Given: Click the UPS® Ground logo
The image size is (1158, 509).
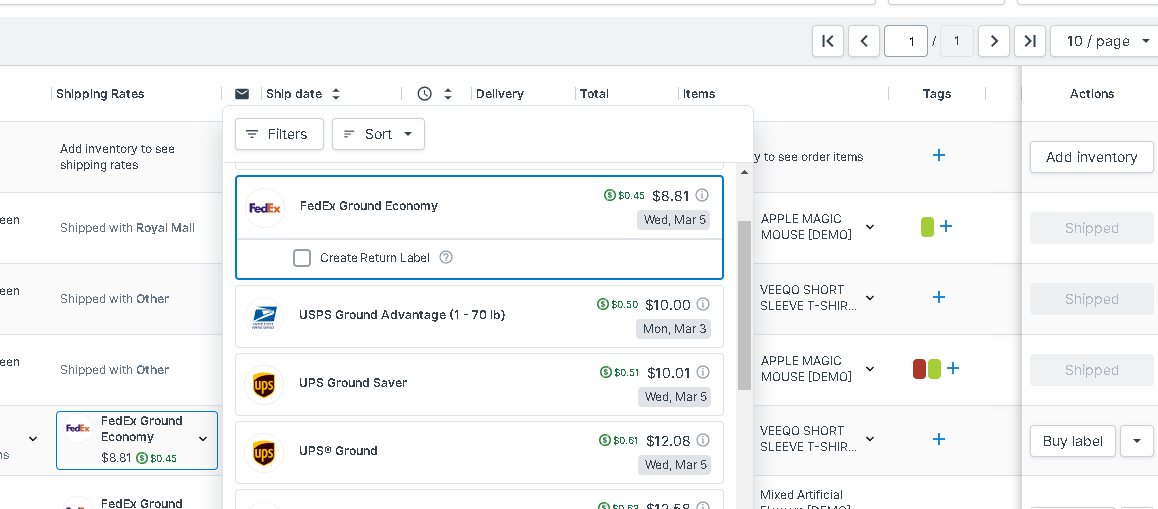Looking at the screenshot, I should coord(264,453).
